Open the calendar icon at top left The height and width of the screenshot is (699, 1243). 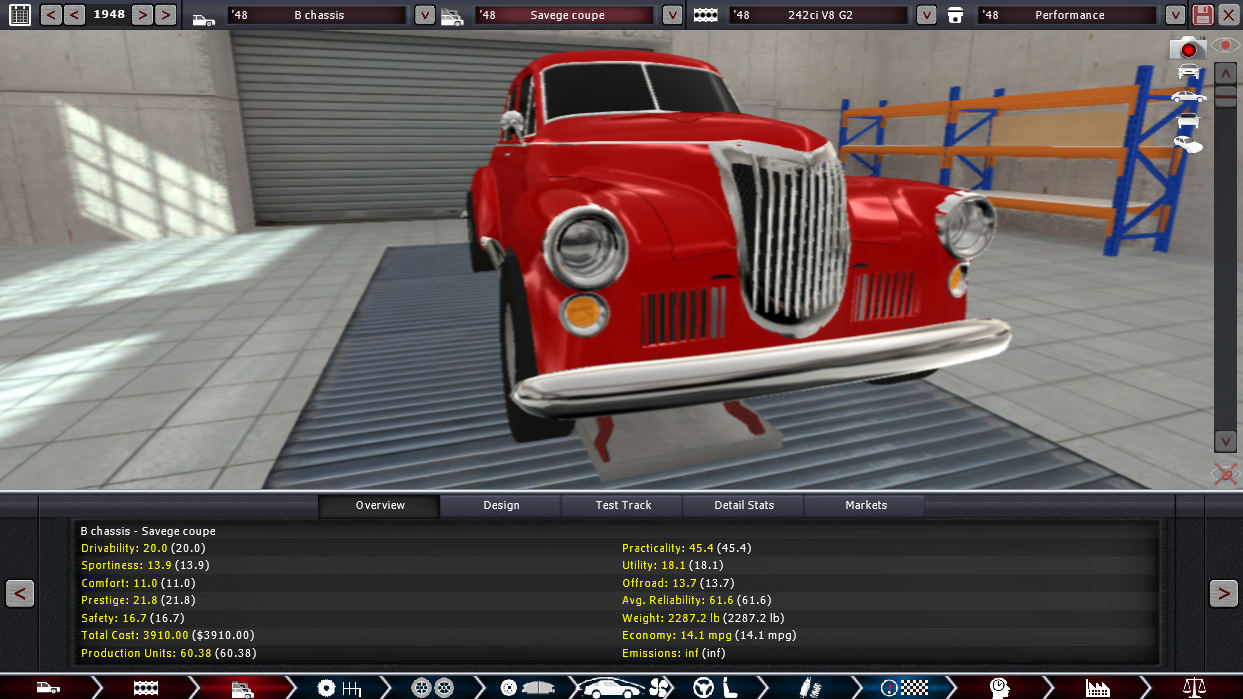point(19,15)
